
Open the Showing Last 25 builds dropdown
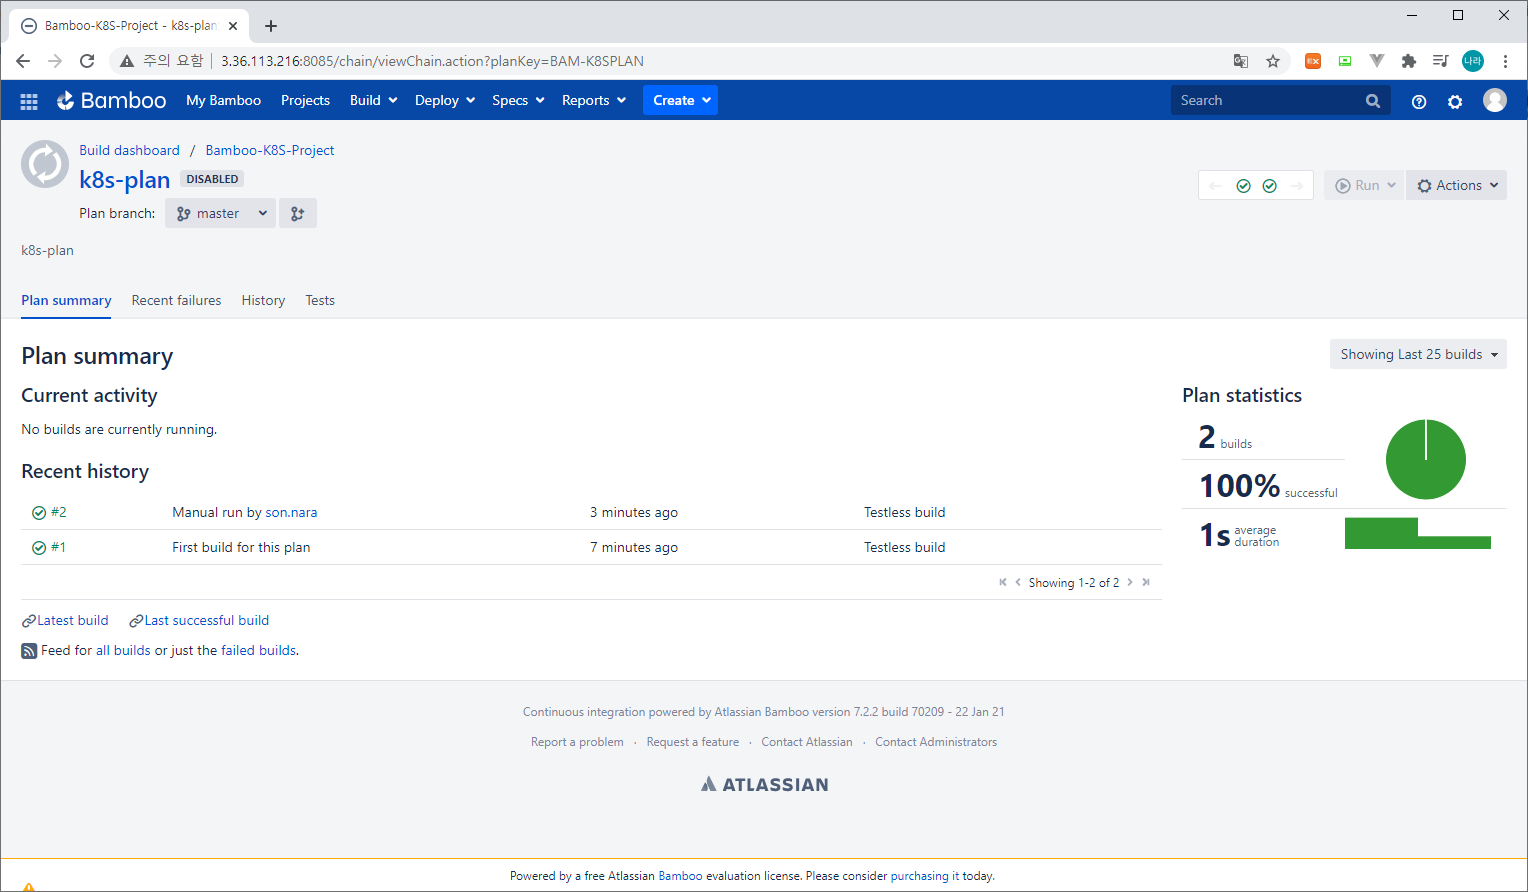pyautogui.click(x=1418, y=354)
